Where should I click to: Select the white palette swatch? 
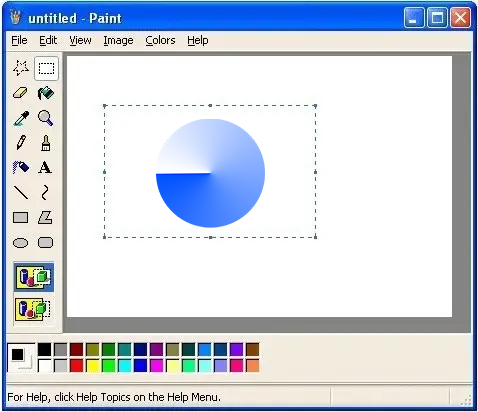click(x=45, y=366)
